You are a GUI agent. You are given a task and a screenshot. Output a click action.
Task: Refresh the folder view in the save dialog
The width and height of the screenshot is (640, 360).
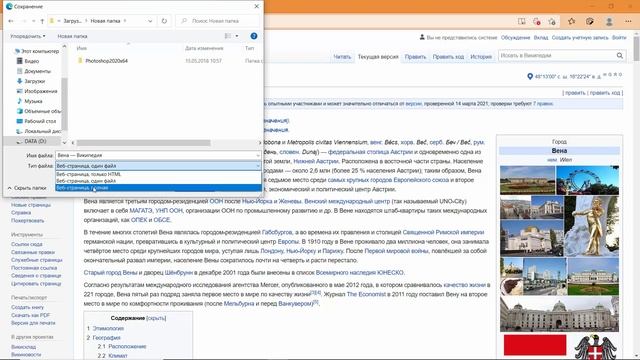[164, 21]
